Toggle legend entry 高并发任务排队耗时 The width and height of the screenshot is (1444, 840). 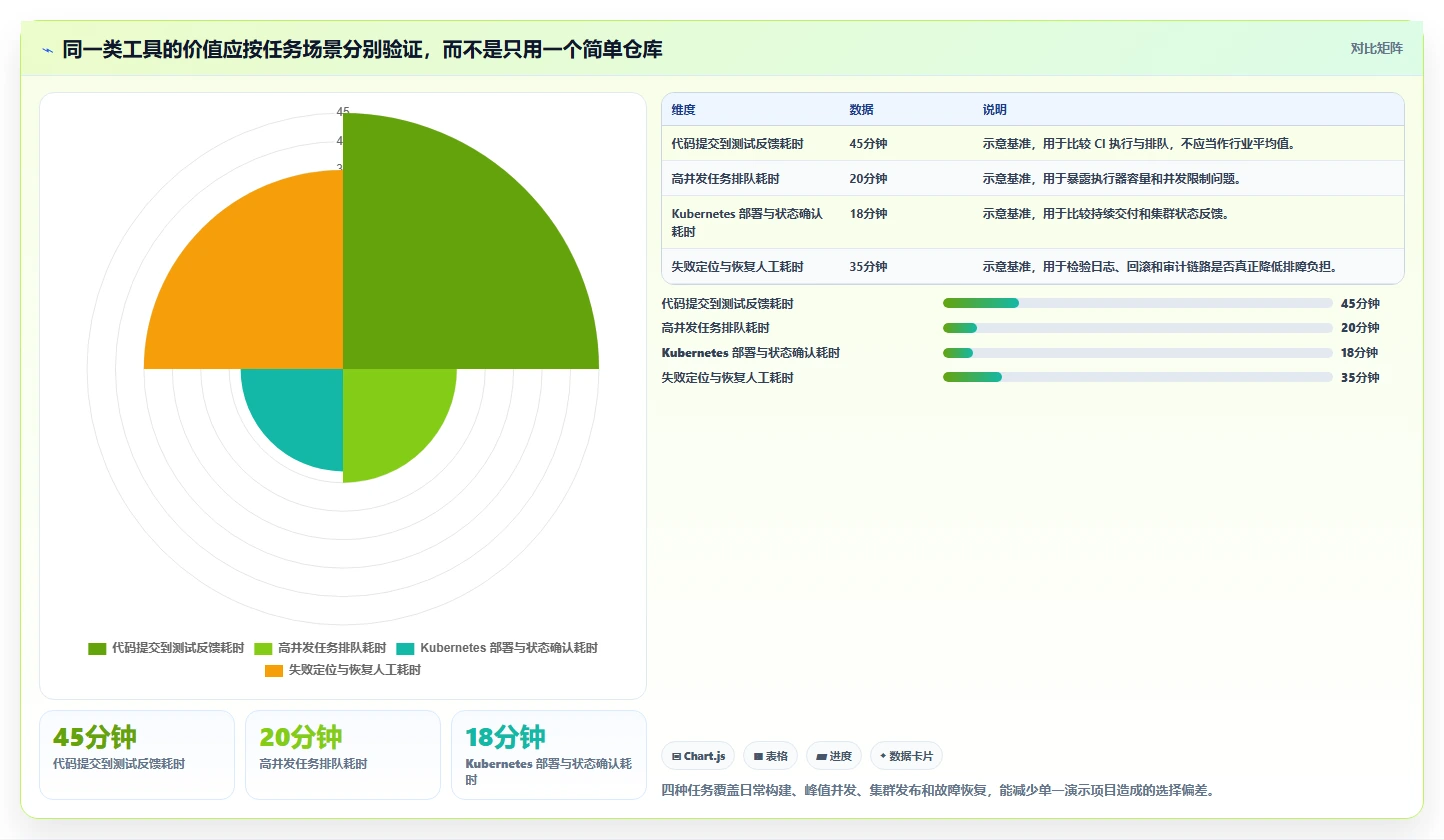coord(320,648)
